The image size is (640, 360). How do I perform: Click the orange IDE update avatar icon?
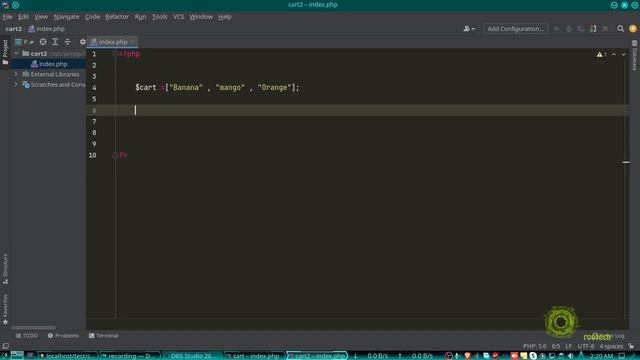633,29
